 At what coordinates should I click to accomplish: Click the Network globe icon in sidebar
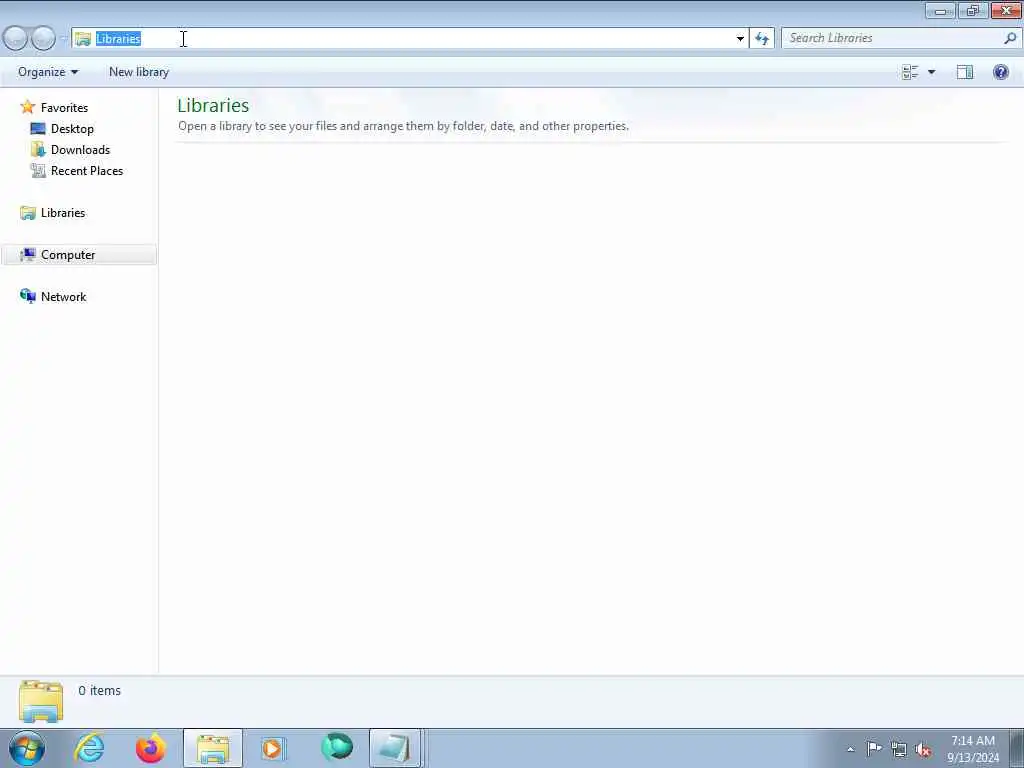(27, 296)
